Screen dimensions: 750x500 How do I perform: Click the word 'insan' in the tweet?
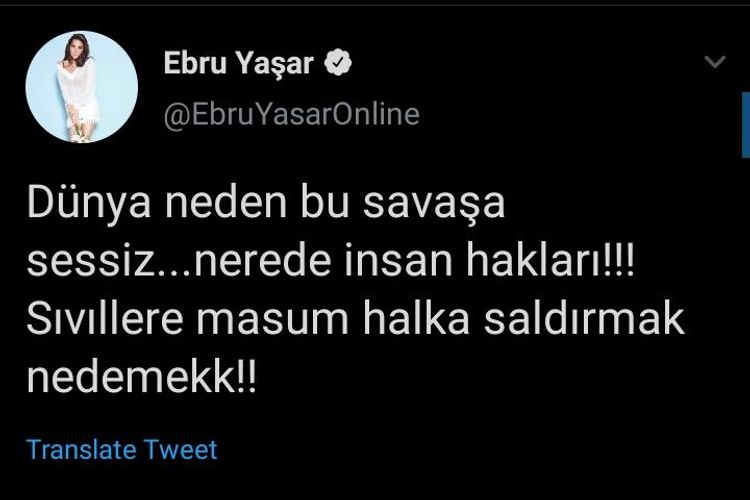pos(398,262)
